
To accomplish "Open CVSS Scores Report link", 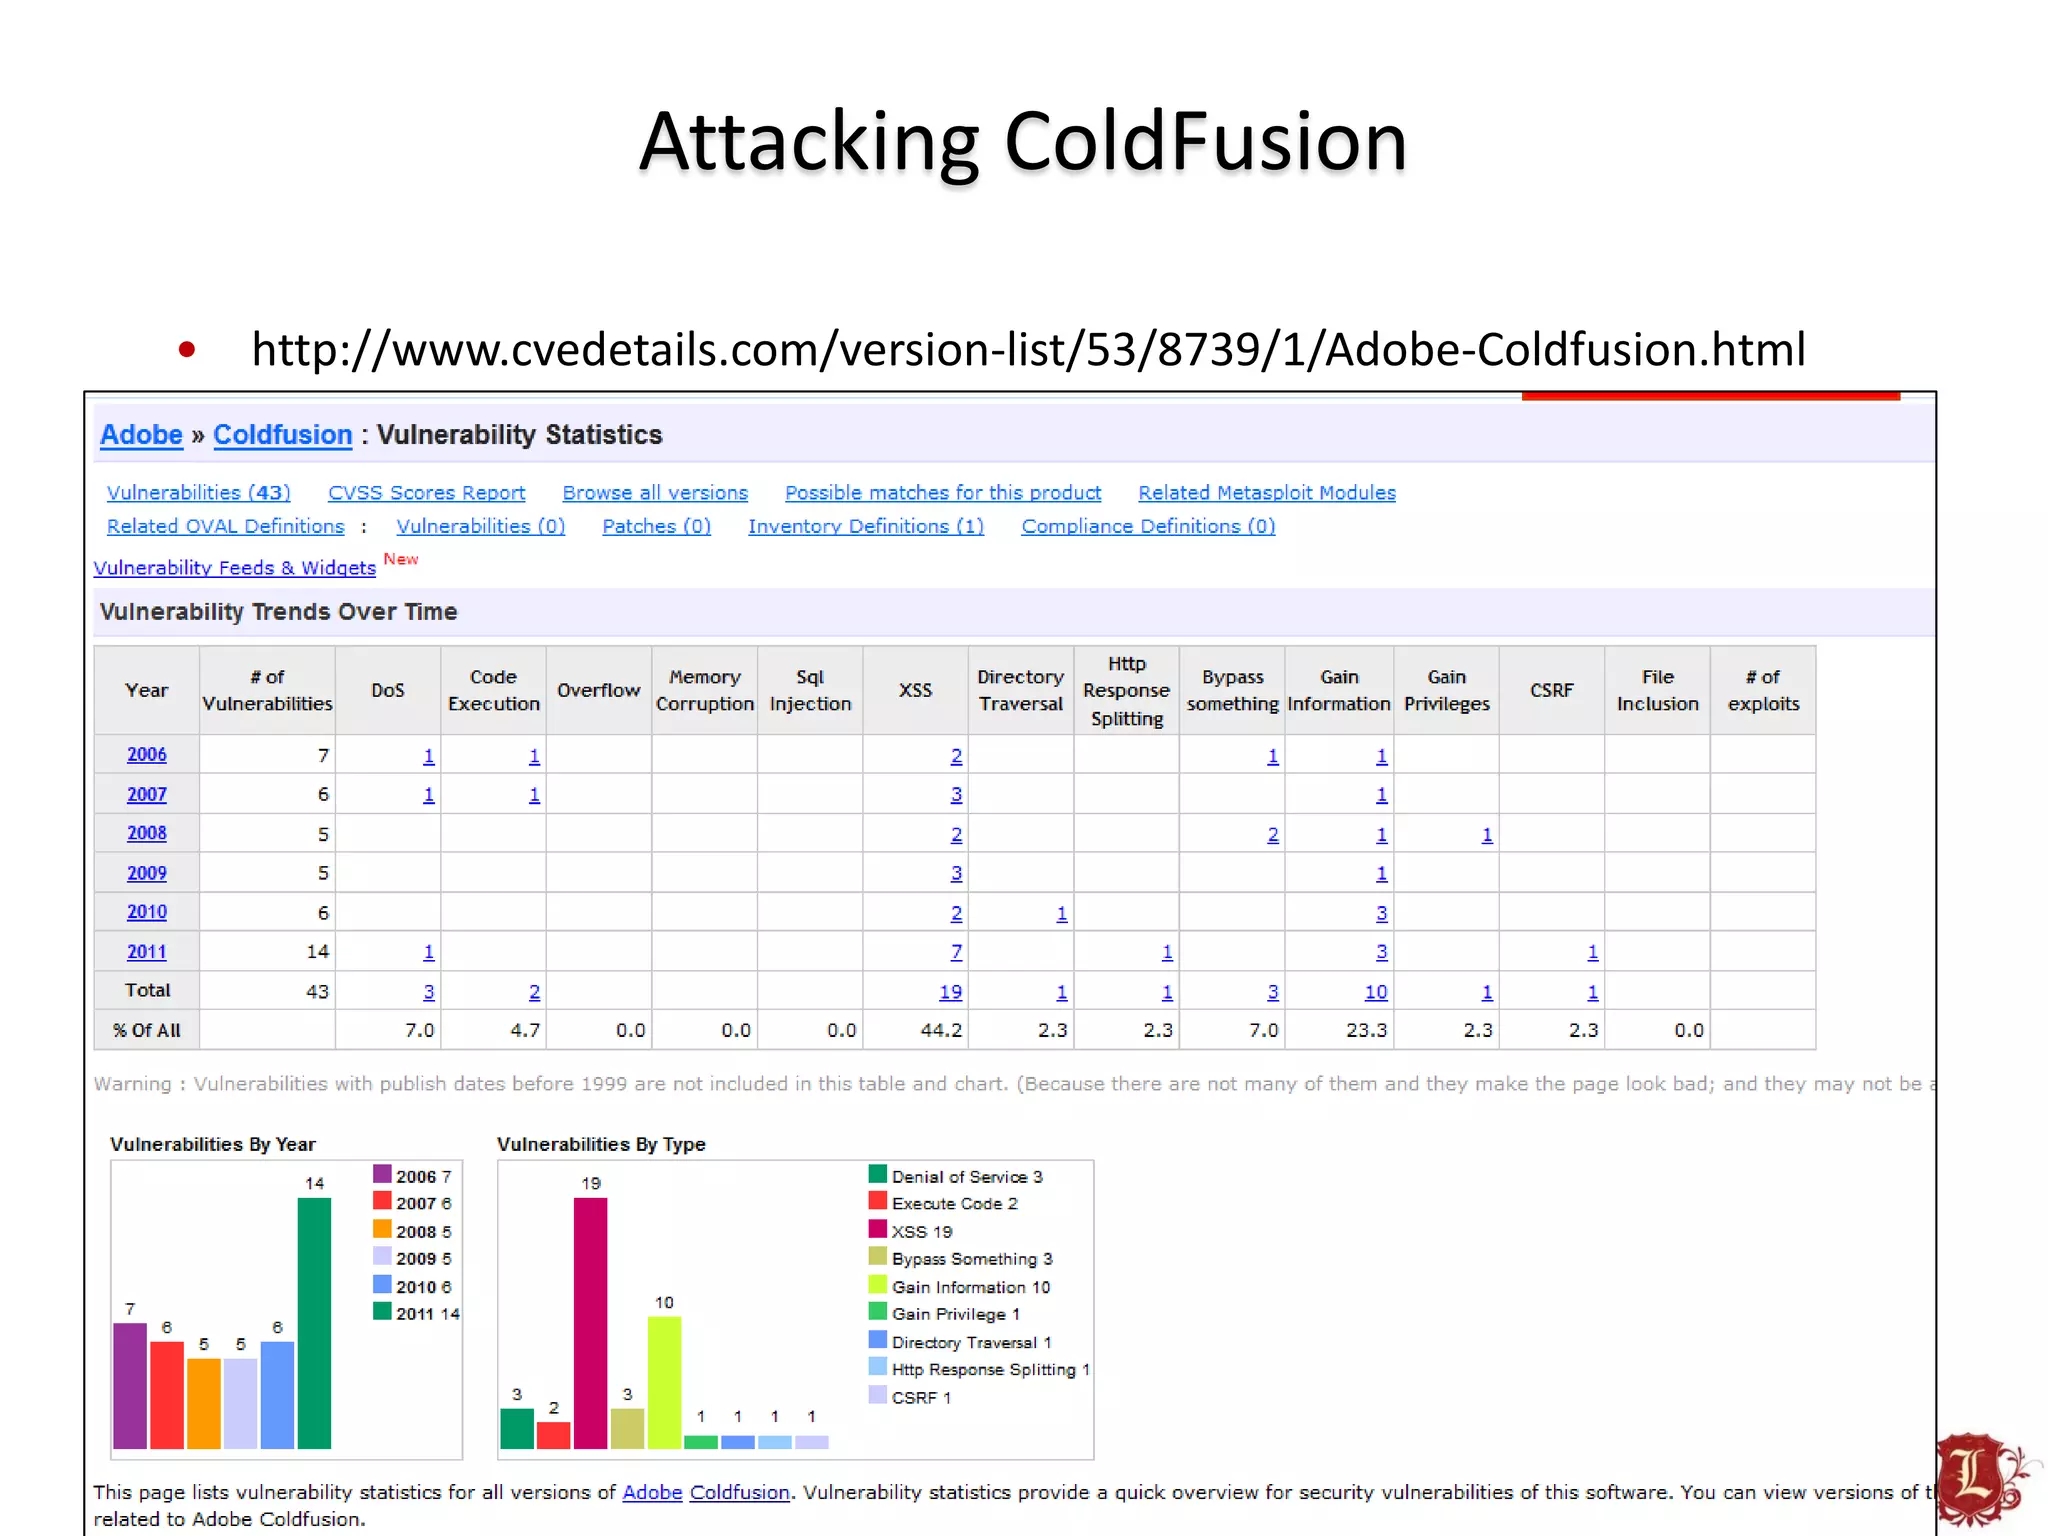I will 427,493.
